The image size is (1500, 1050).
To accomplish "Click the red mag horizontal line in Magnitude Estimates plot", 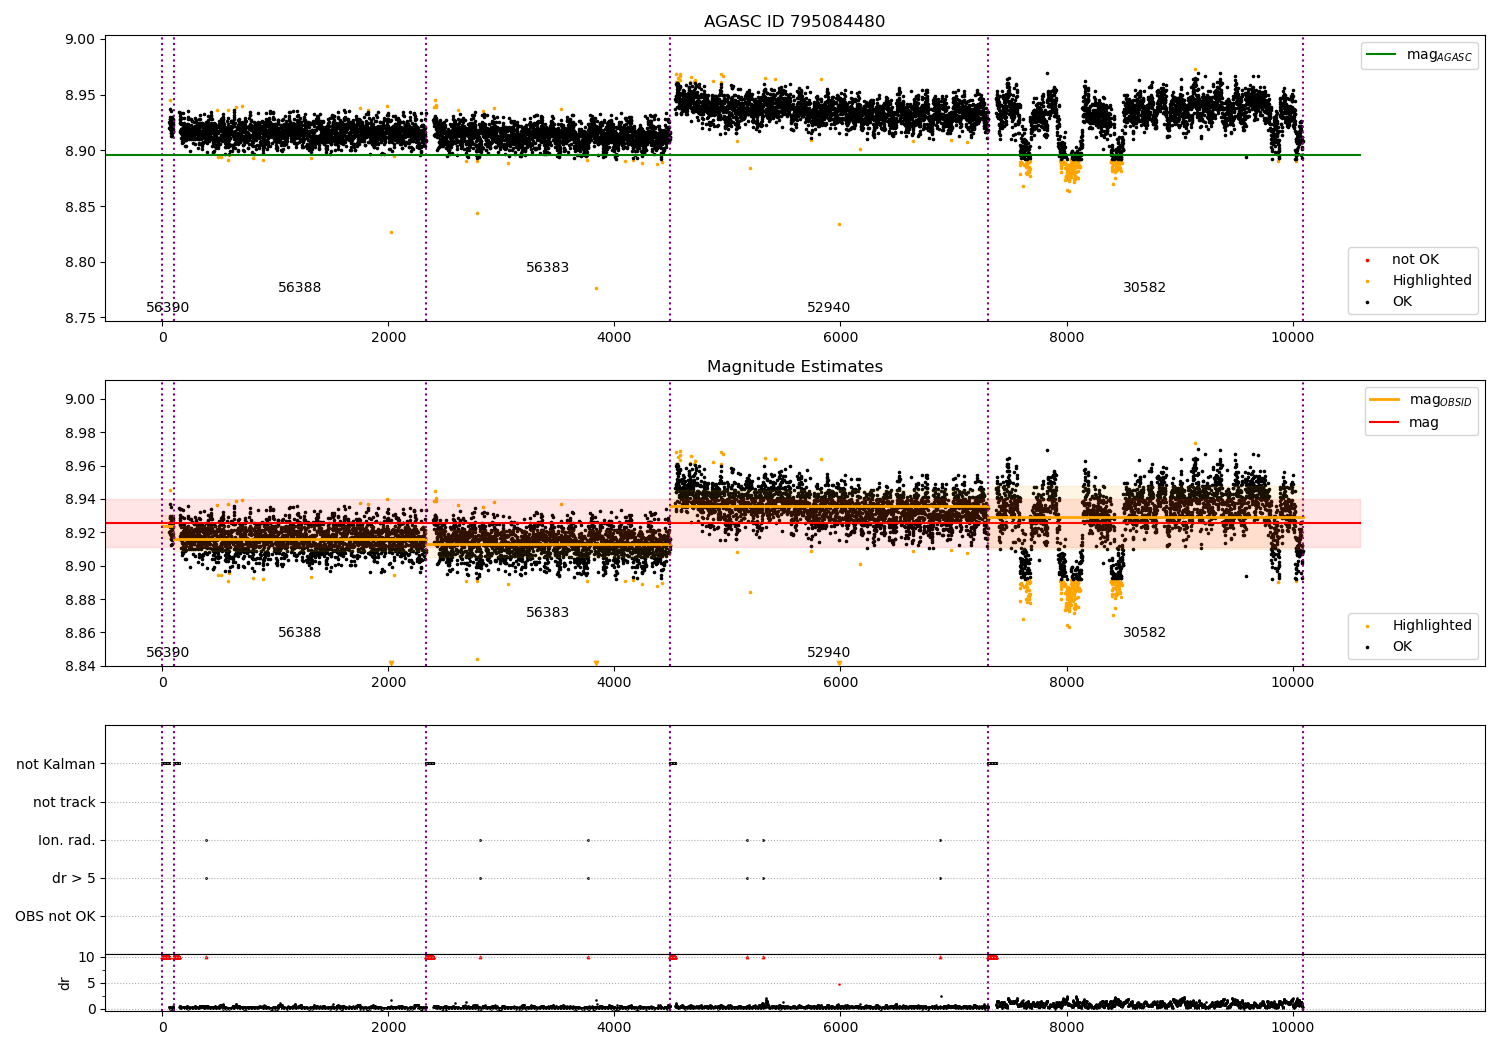I will click(732, 523).
